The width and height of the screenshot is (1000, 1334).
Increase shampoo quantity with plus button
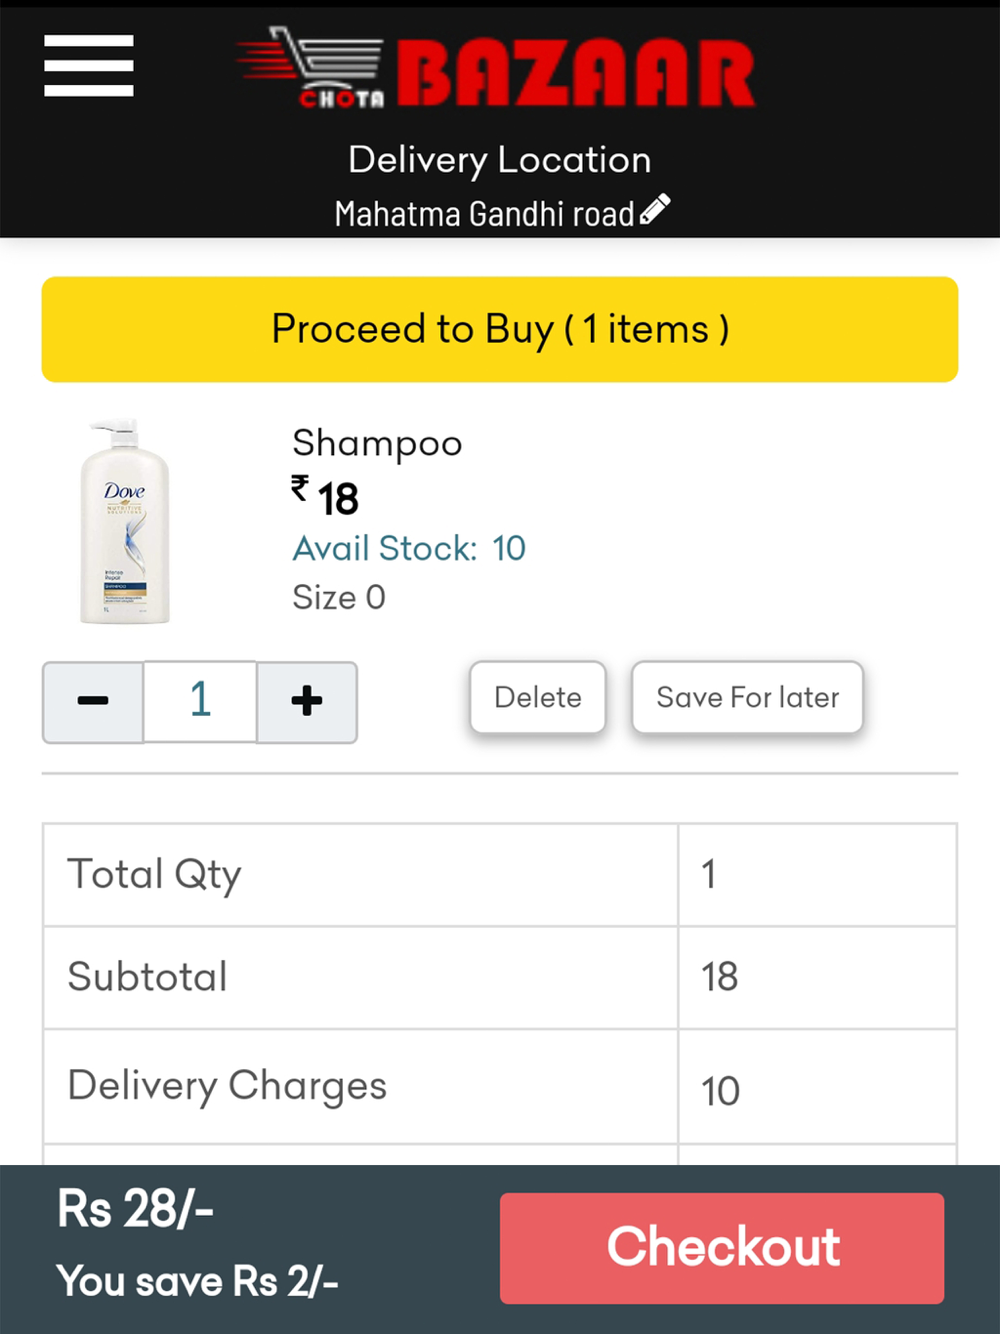[x=307, y=702]
